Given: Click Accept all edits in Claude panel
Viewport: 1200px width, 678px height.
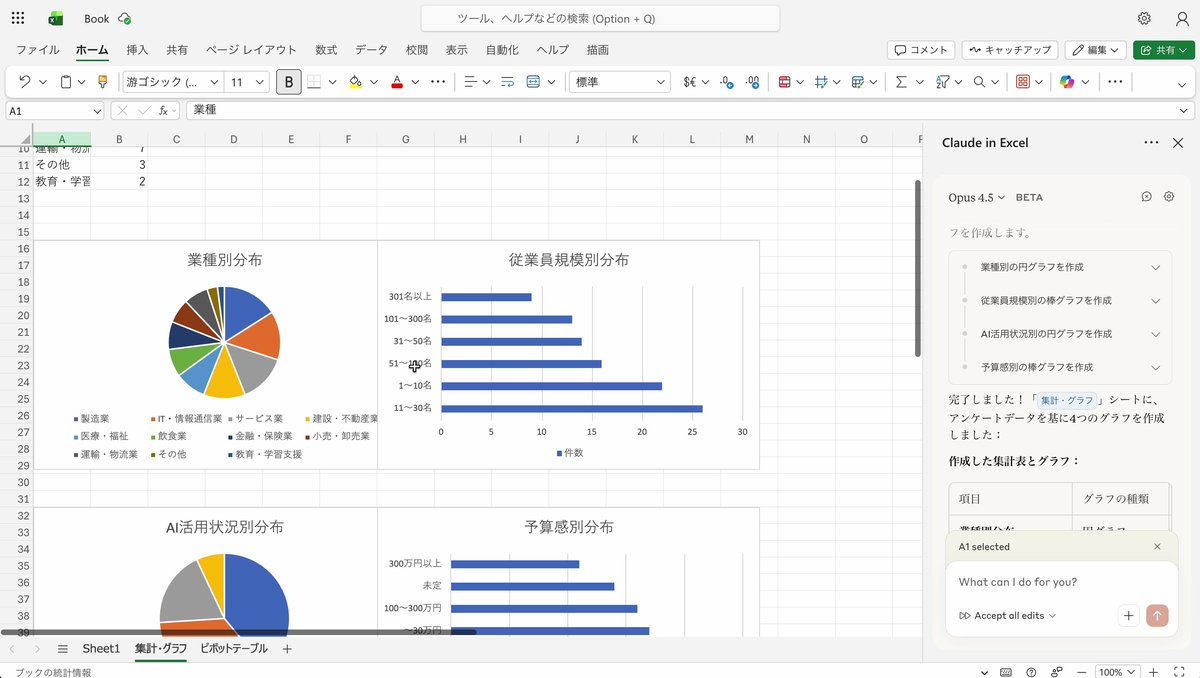Looking at the screenshot, I should (1005, 615).
